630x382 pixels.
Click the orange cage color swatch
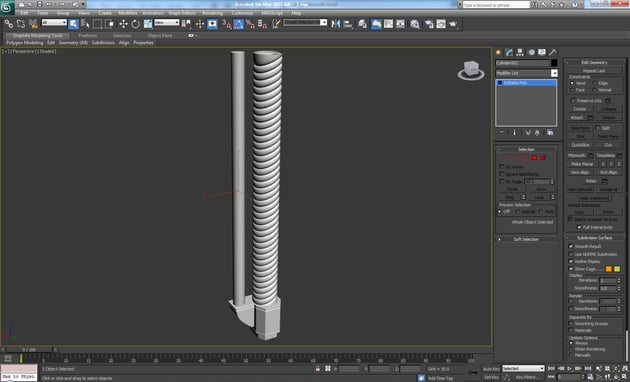coord(609,269)
